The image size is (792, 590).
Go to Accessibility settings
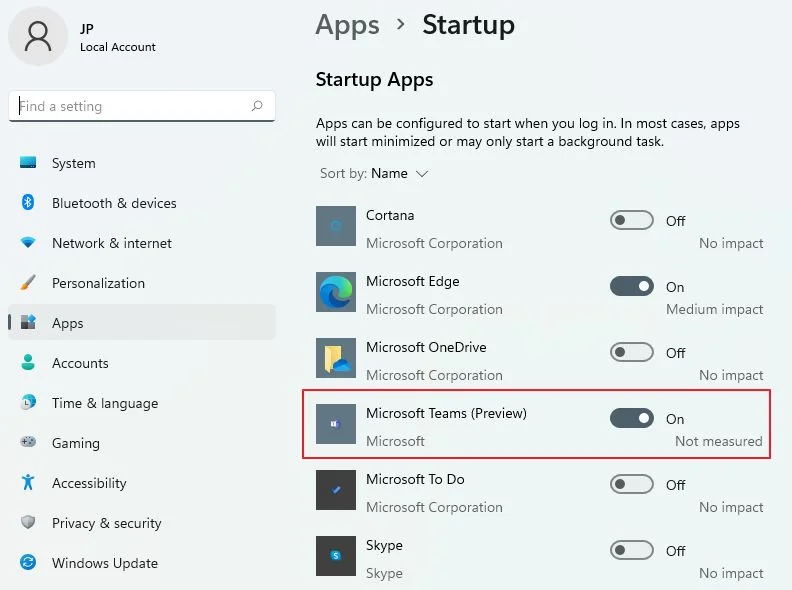click(x=142, y=482)
